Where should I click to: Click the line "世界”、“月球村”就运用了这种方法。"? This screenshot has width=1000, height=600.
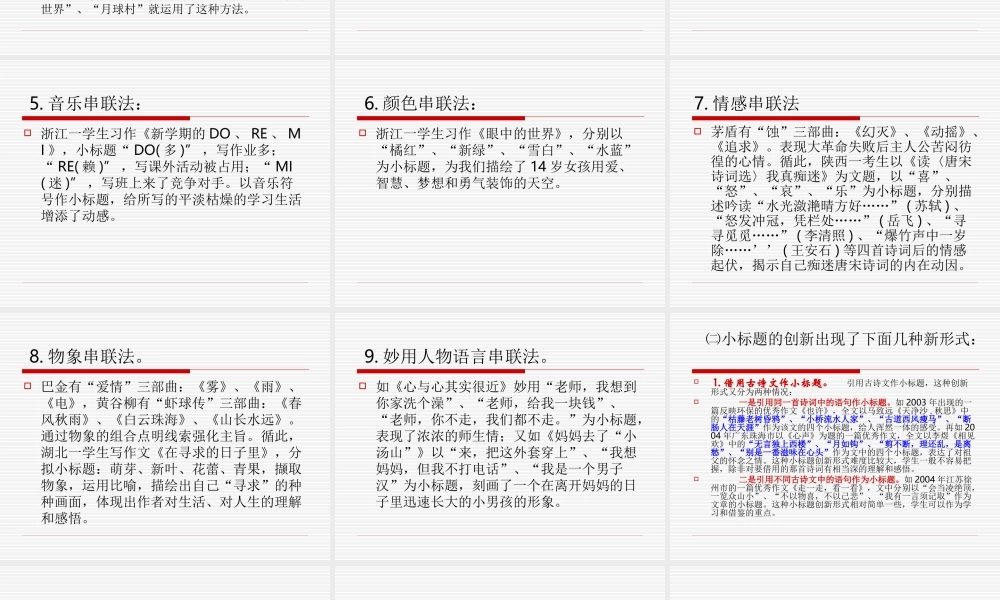click(x=147, y=9)
